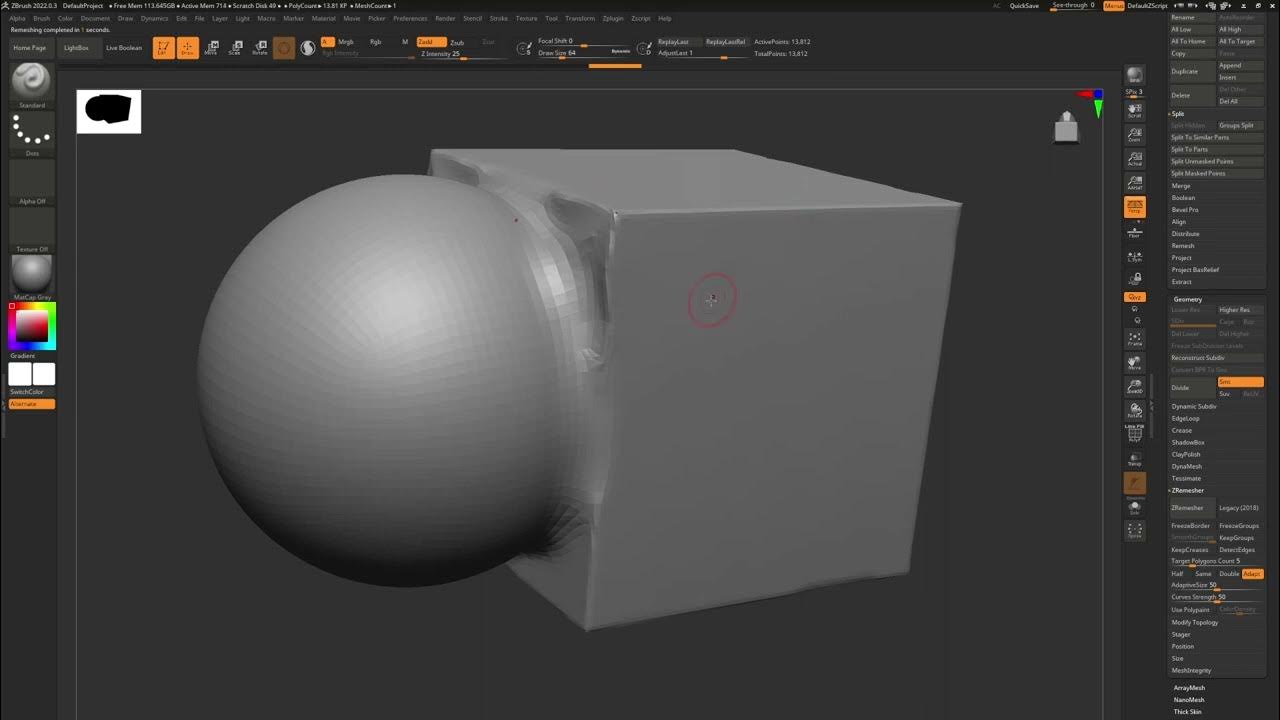Open the Tool menu
This screenshot has width=1280, height=720.
coord(551,18)
